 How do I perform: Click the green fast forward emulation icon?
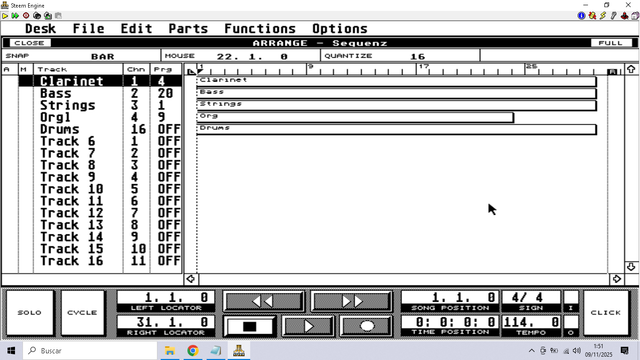pyautogui.click(x=15, y=16)
